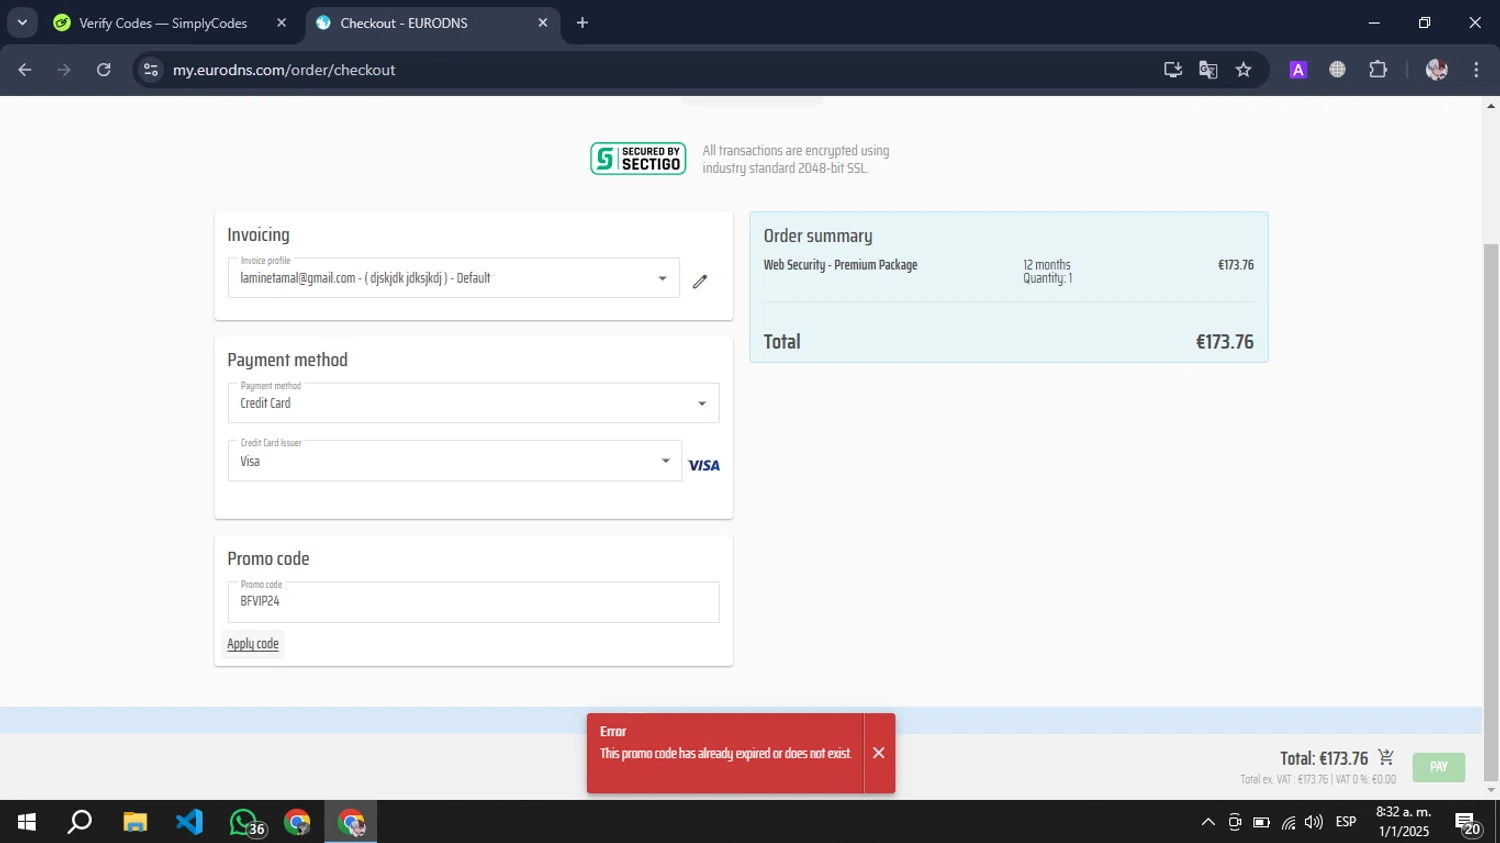The height and width of the screenshot is (843, 1500).
Task: Launch Visual Studio Code from taskbar
Action: coord(189,822)
